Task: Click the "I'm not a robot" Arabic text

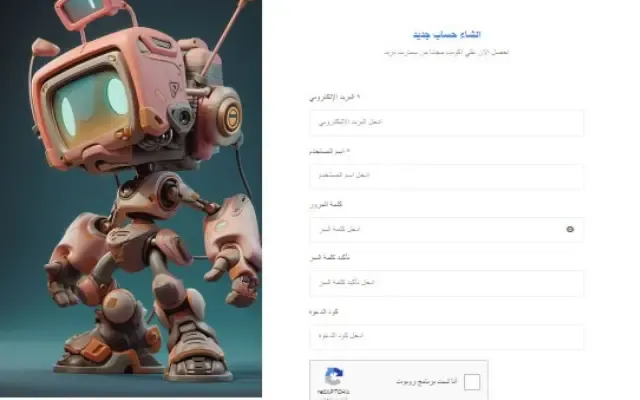Action: coord(427,382)
